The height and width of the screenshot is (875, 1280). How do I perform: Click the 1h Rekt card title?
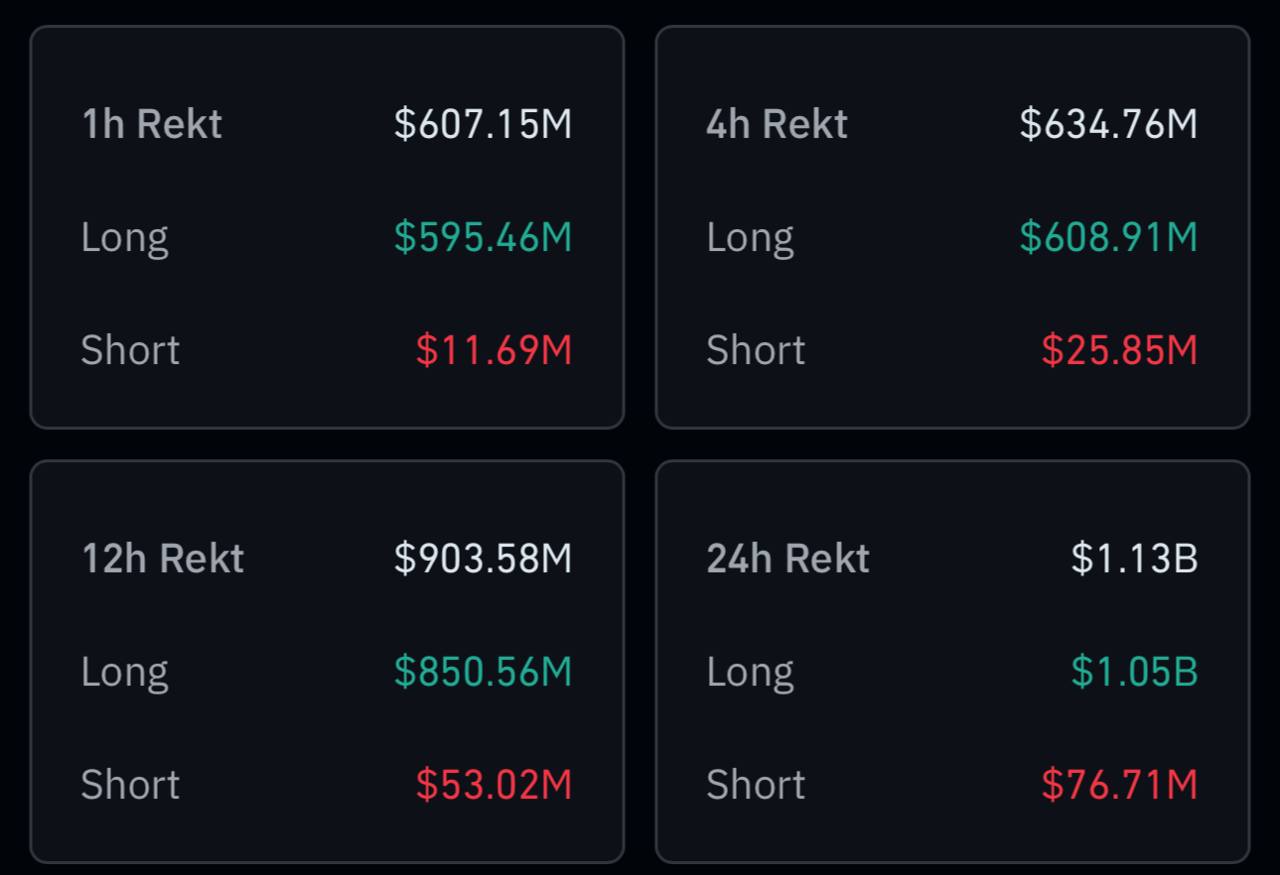(151, 124)
